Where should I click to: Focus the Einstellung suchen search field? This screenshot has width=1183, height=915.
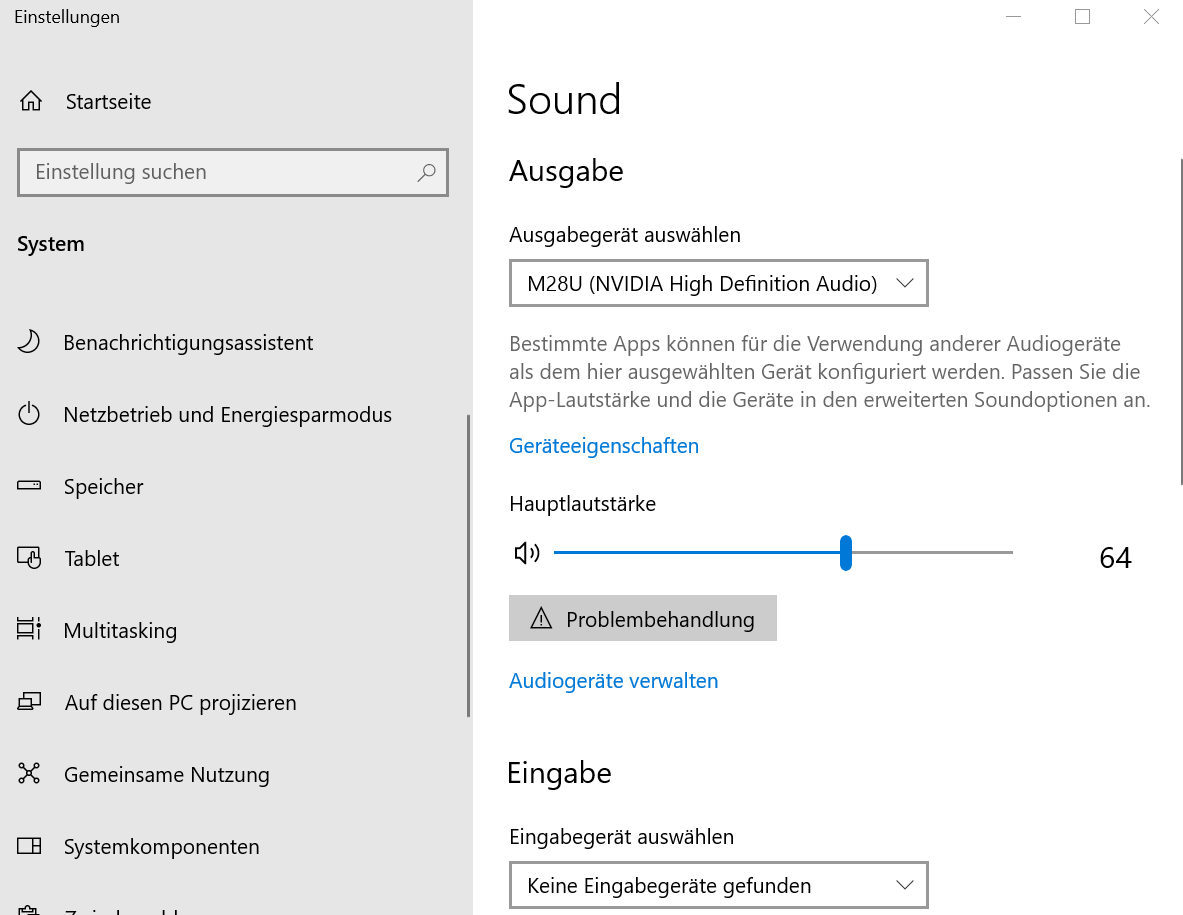coord(220,172)
